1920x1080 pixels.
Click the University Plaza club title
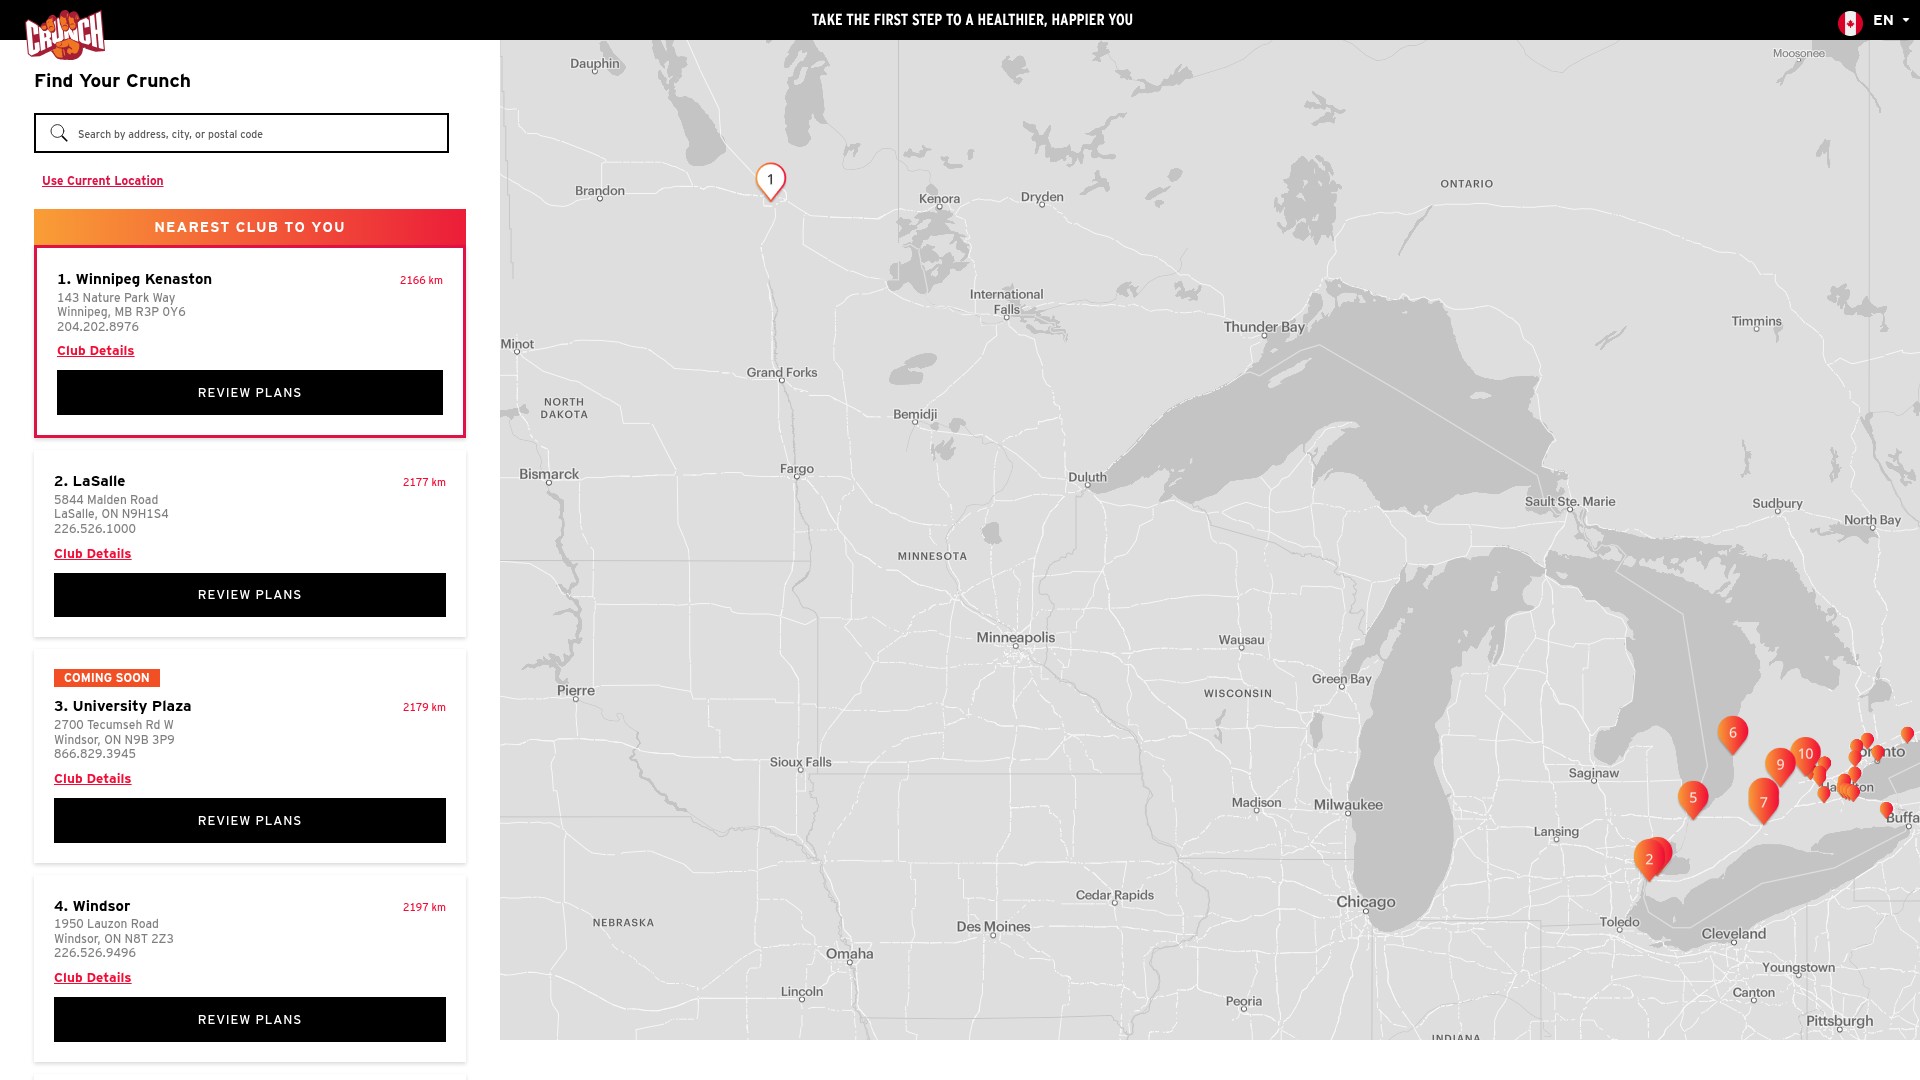point(122,706)
